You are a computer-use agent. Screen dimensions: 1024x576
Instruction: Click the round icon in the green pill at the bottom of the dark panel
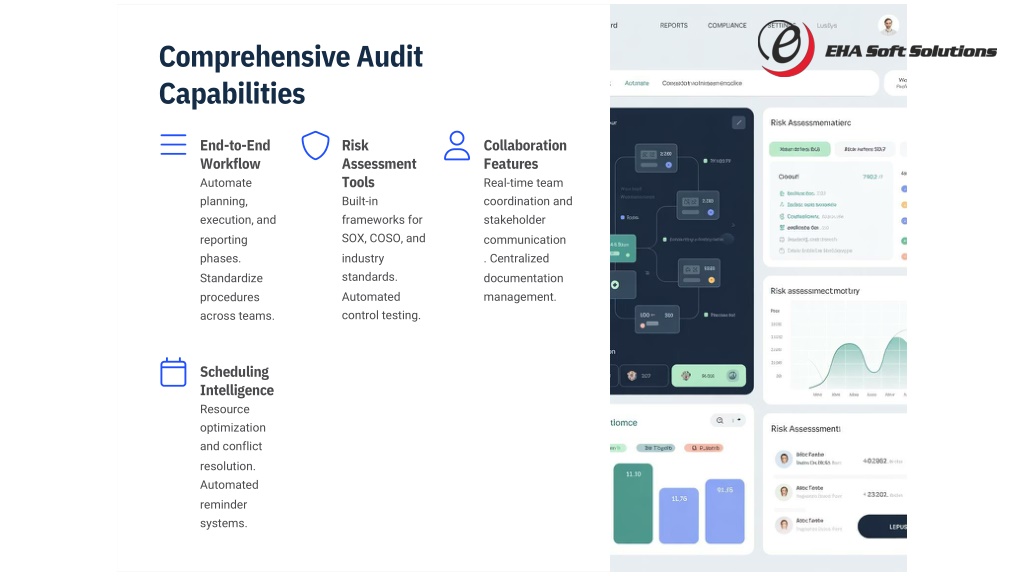coord(732,376)
